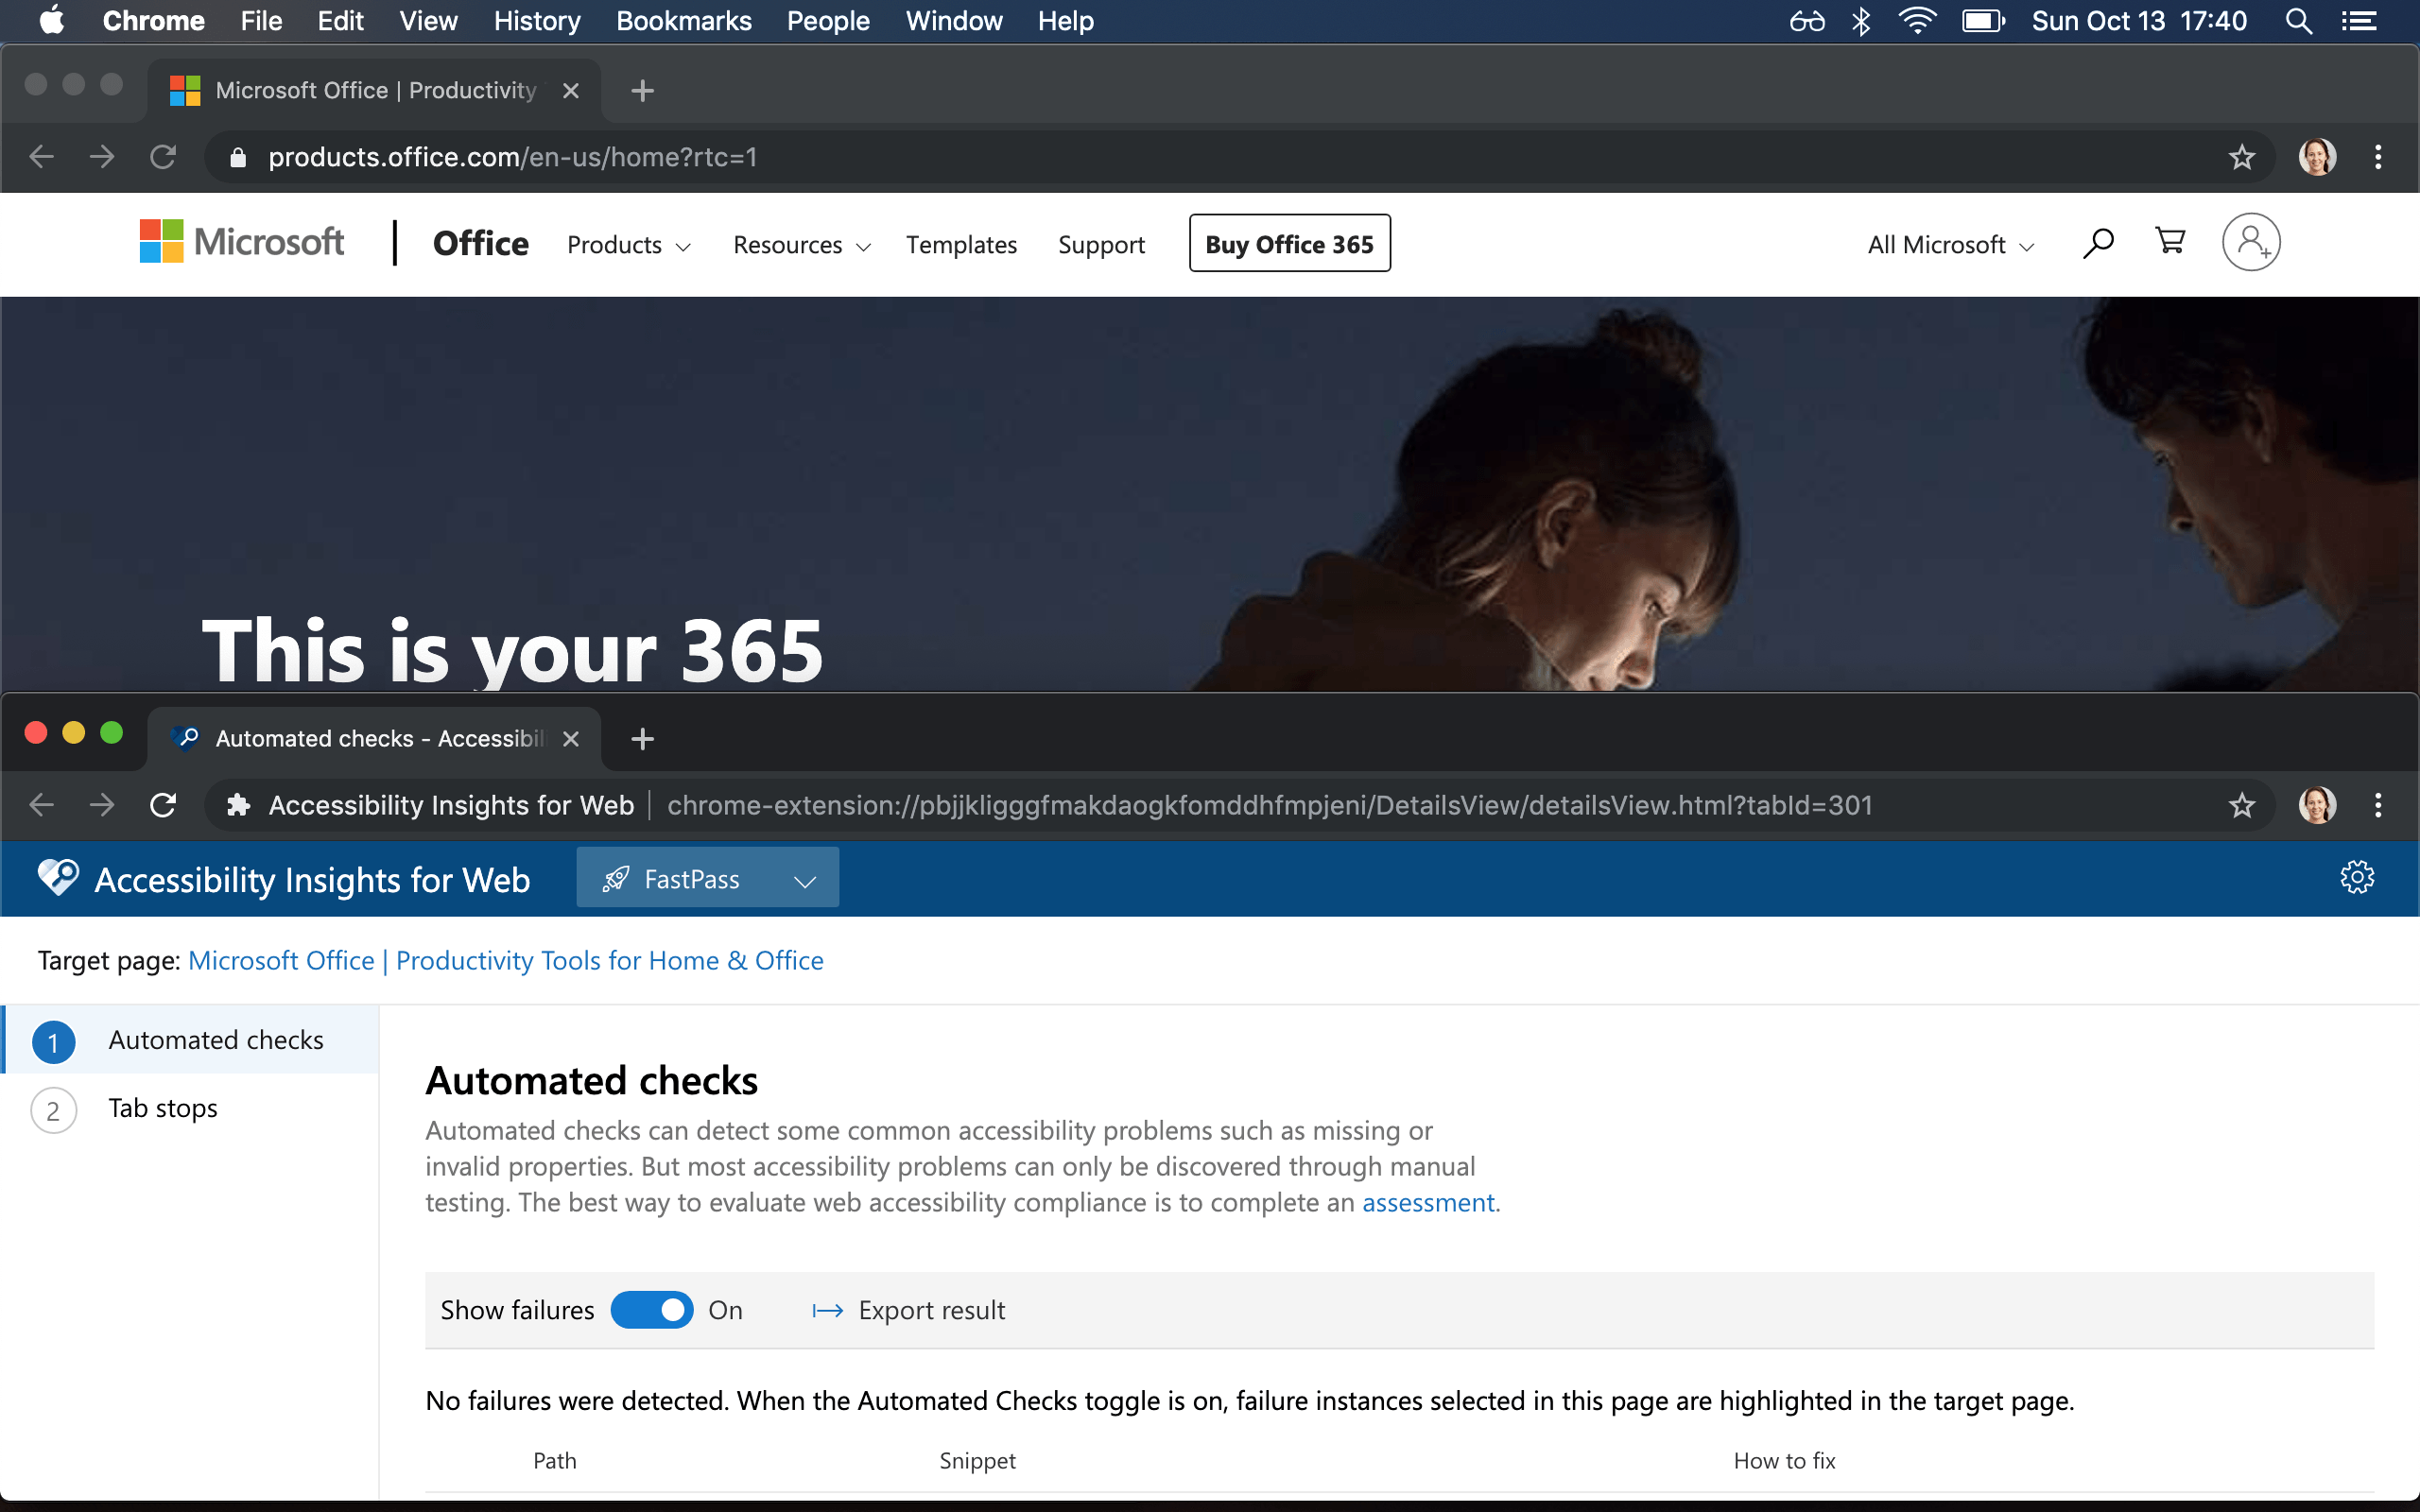Select the Automated checks step 1

(x=190, y=1039)
